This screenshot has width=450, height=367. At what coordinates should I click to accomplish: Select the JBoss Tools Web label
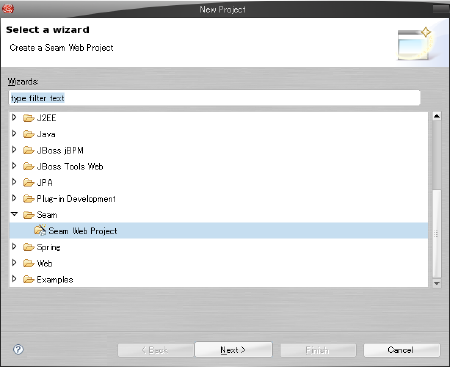pos(70,166)
